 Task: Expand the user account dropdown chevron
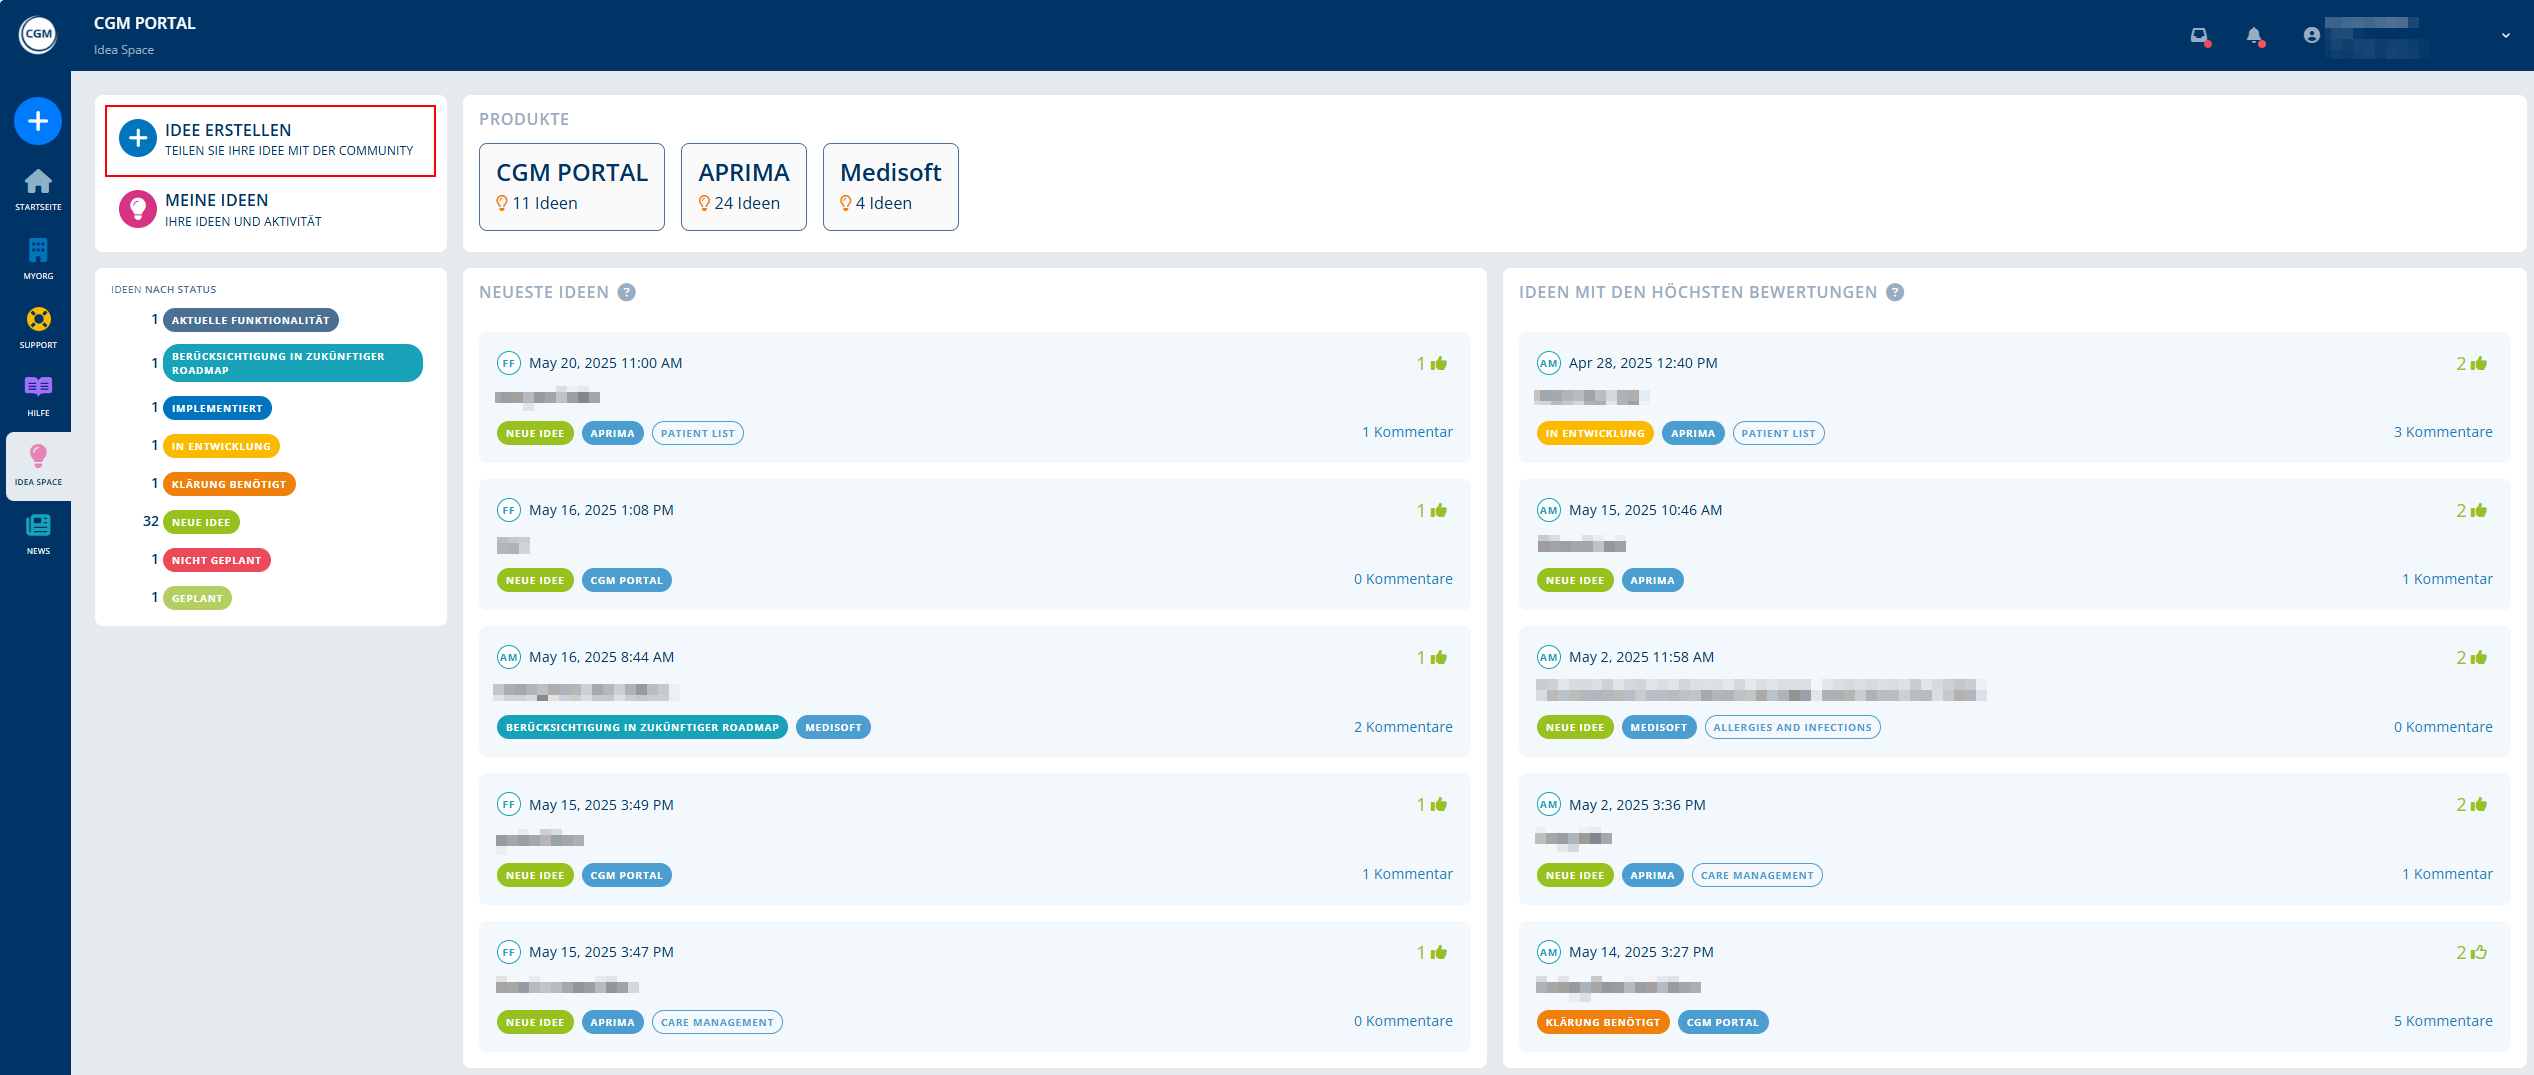click(2505, 36)
